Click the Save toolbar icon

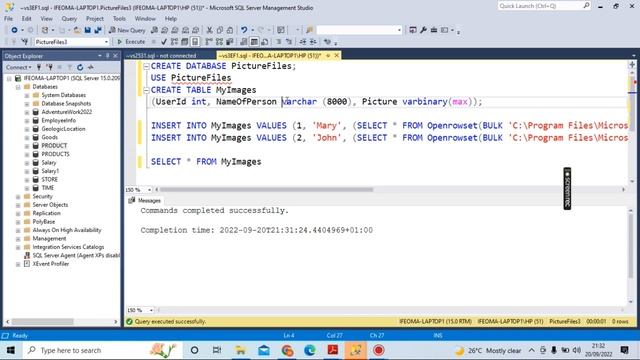87,30
